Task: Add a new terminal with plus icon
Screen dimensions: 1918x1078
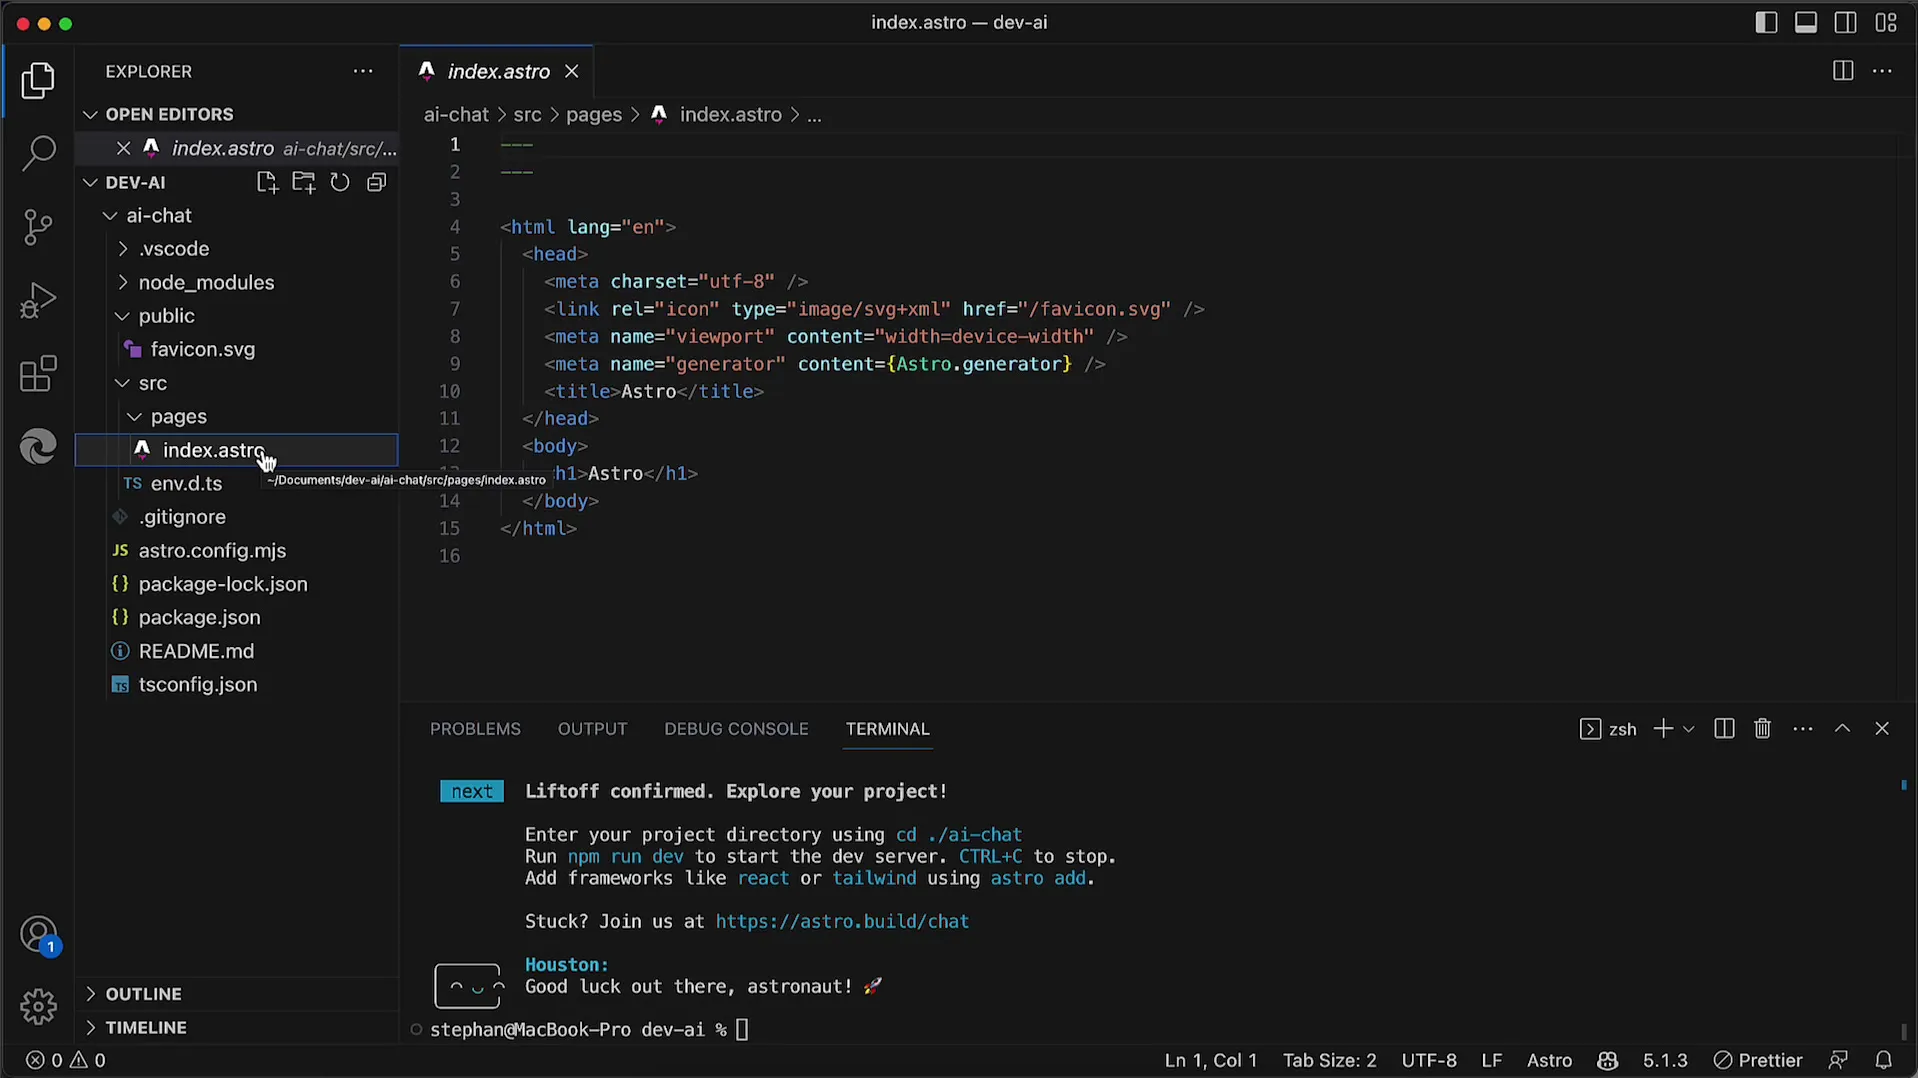Action: pos(1663,729)
